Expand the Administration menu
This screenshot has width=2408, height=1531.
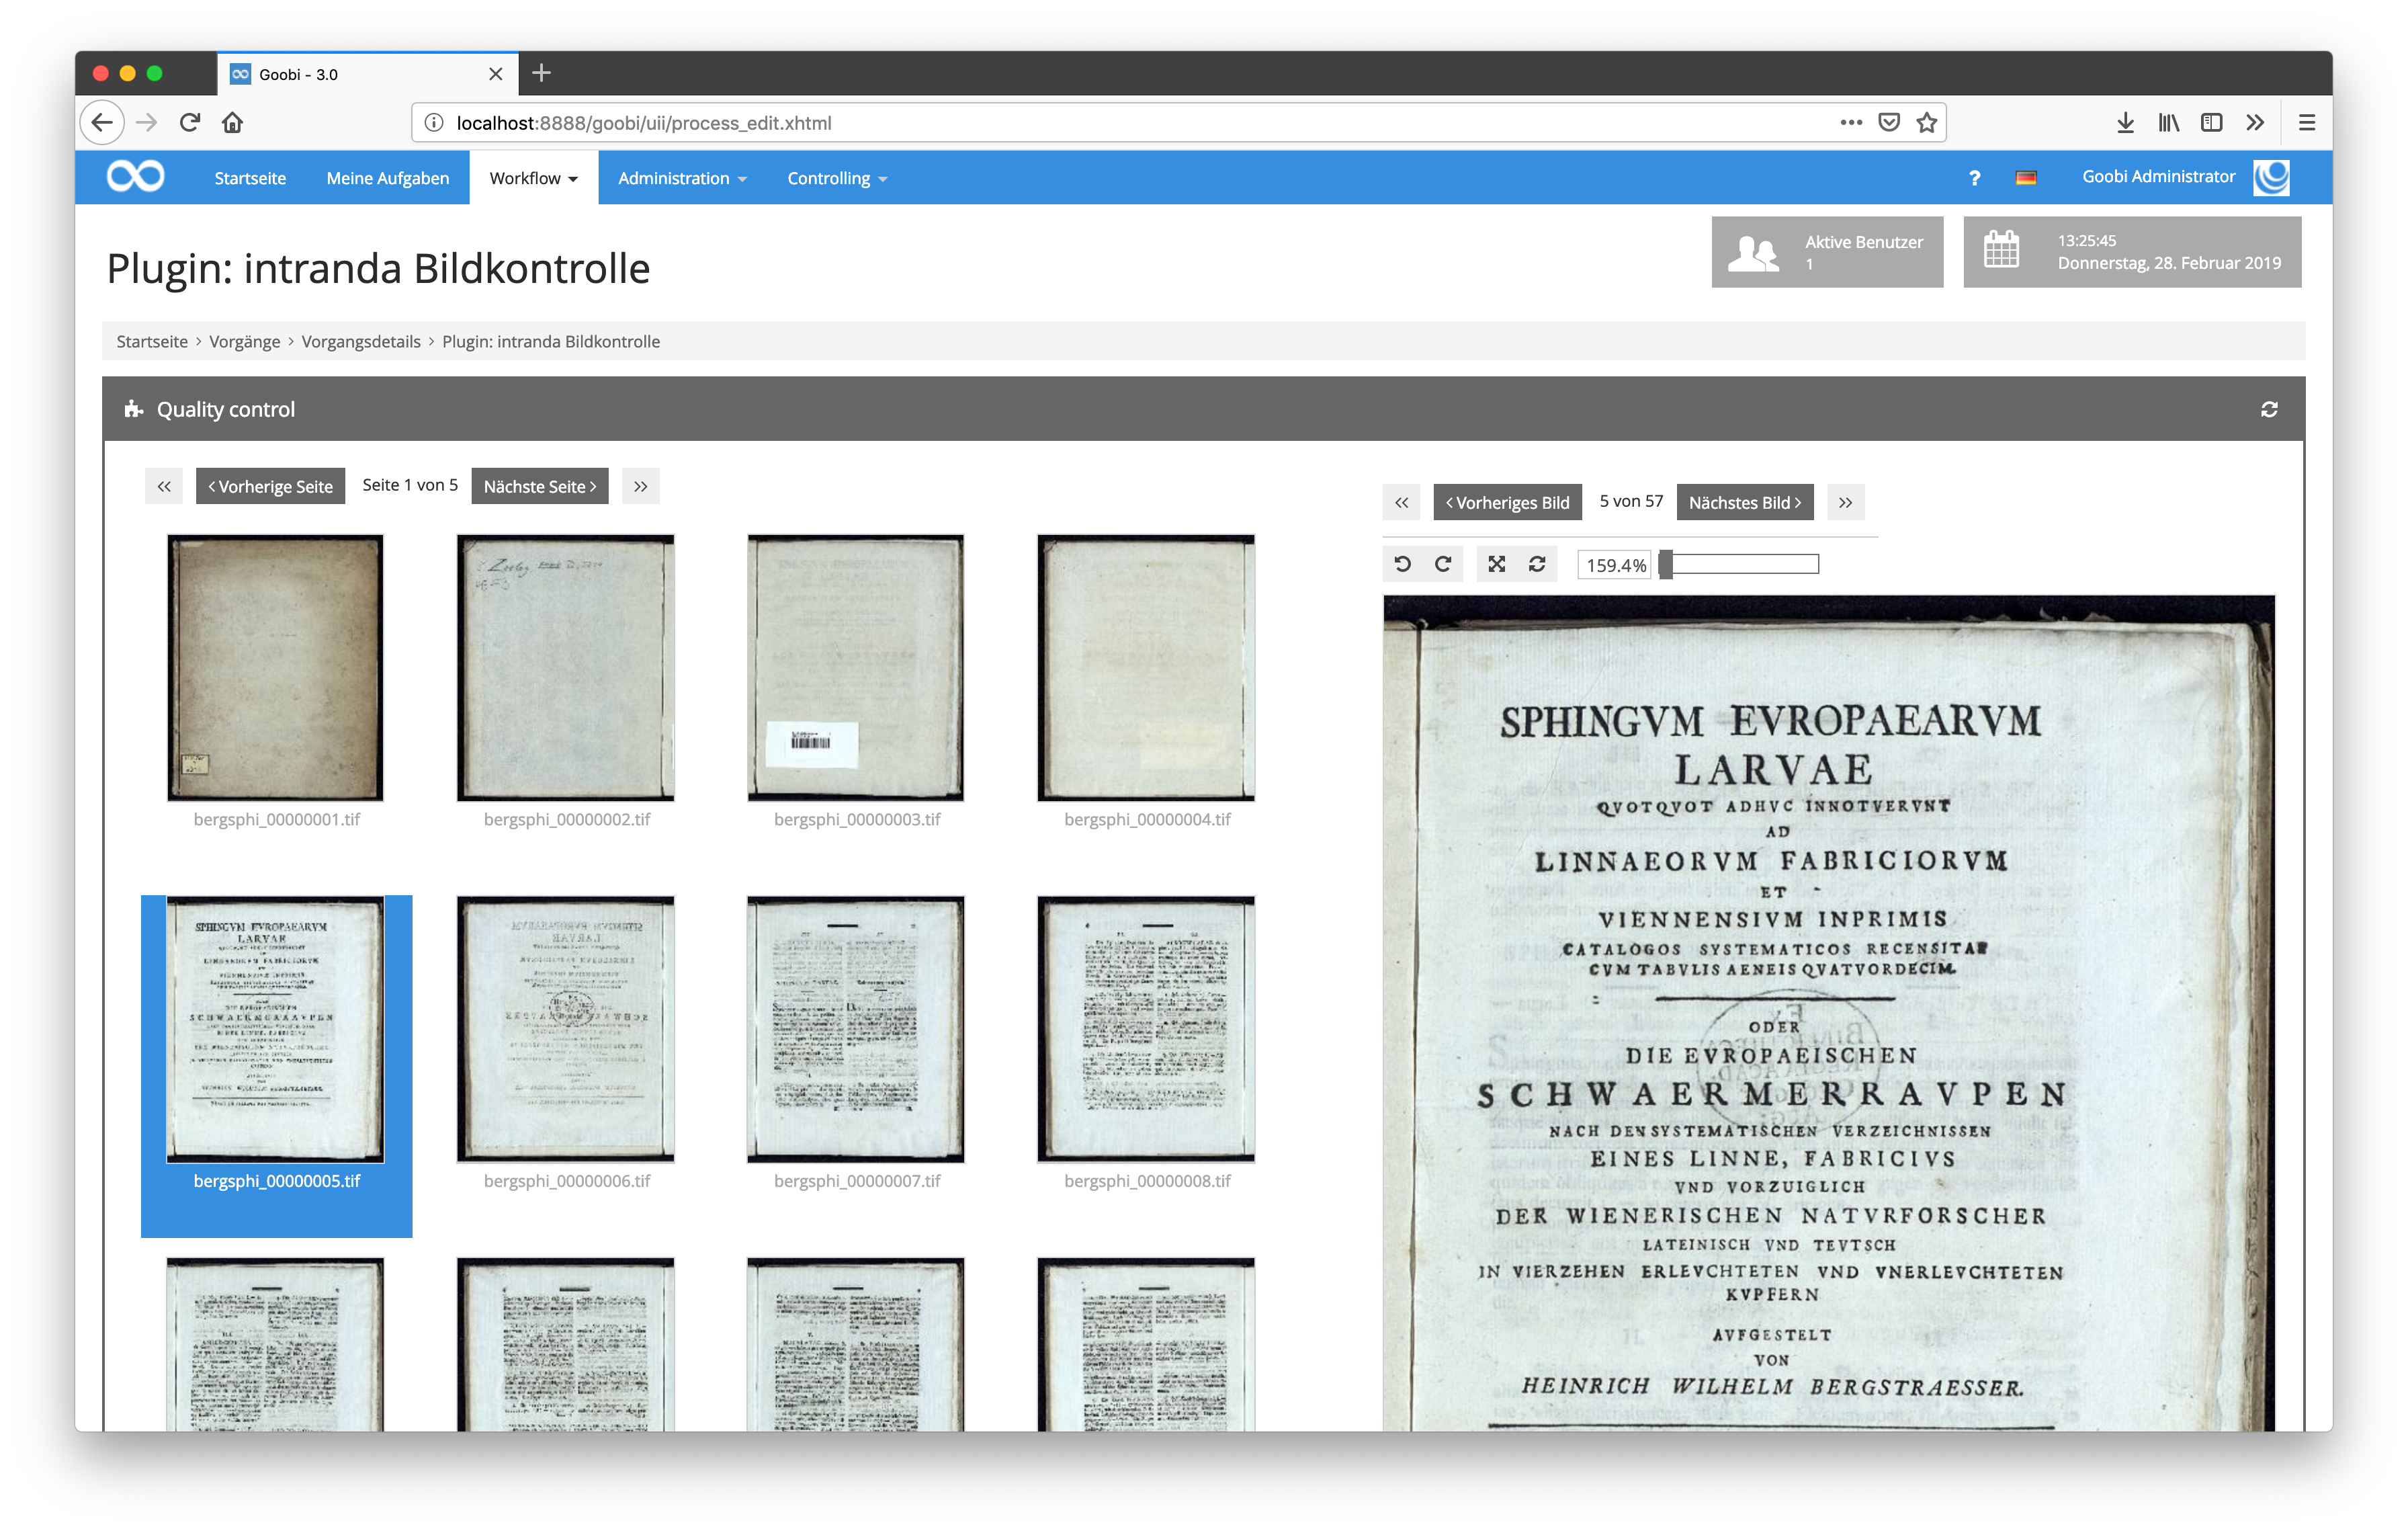pyautogui.click(x=682, y=178)
